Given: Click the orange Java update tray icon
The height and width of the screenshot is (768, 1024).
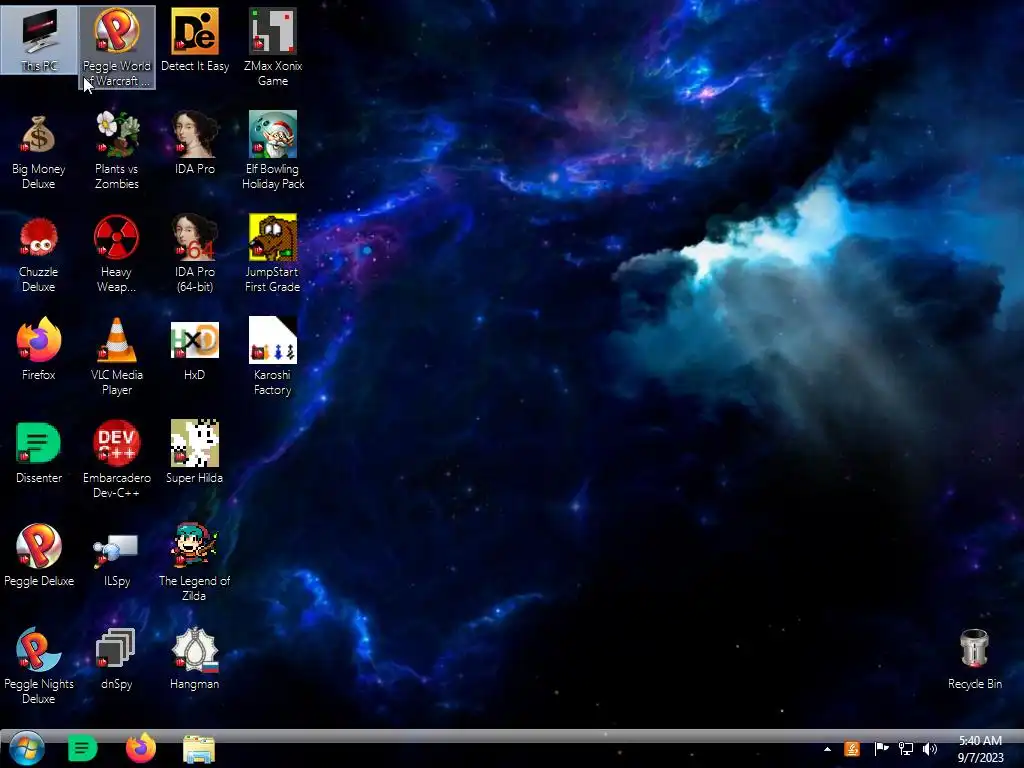Looking at the screenshot, I should click(852, 749).
